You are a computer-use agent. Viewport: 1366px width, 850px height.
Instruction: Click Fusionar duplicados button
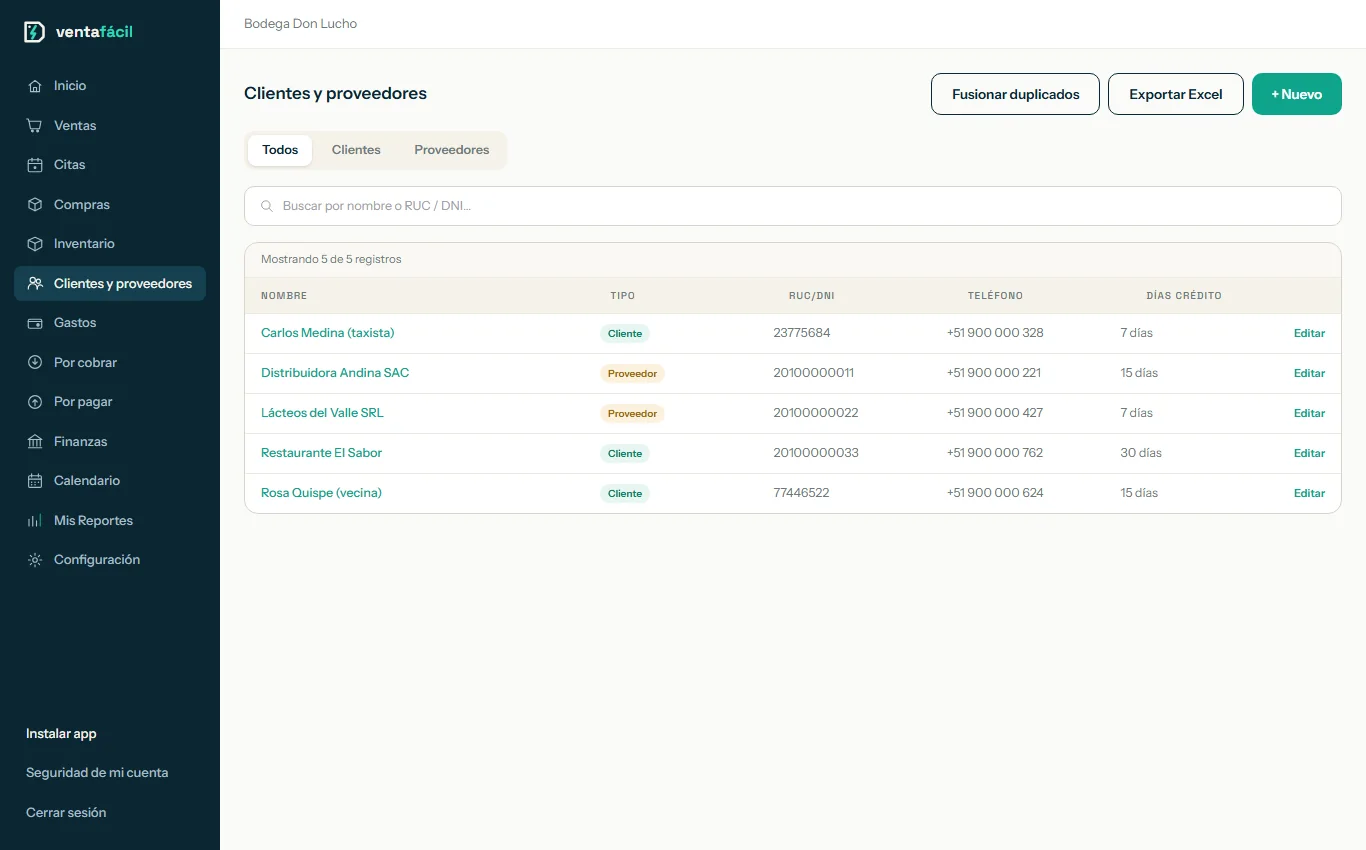[x=1015, y=94]
